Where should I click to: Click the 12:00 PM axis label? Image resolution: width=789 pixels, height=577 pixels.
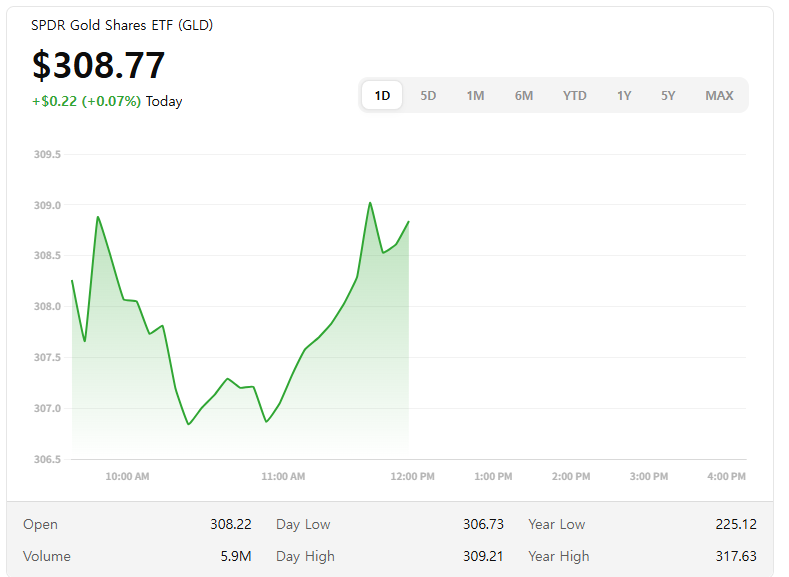coord(412,476)
